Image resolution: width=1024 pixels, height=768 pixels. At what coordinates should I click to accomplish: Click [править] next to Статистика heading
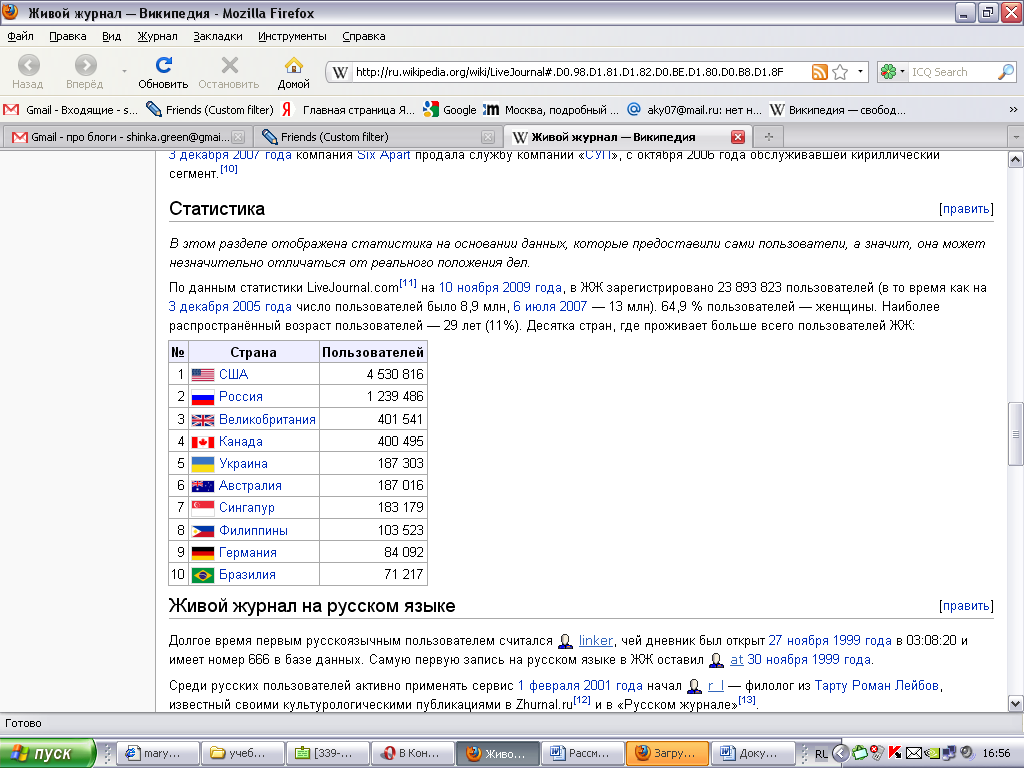(x=967, y=209)
